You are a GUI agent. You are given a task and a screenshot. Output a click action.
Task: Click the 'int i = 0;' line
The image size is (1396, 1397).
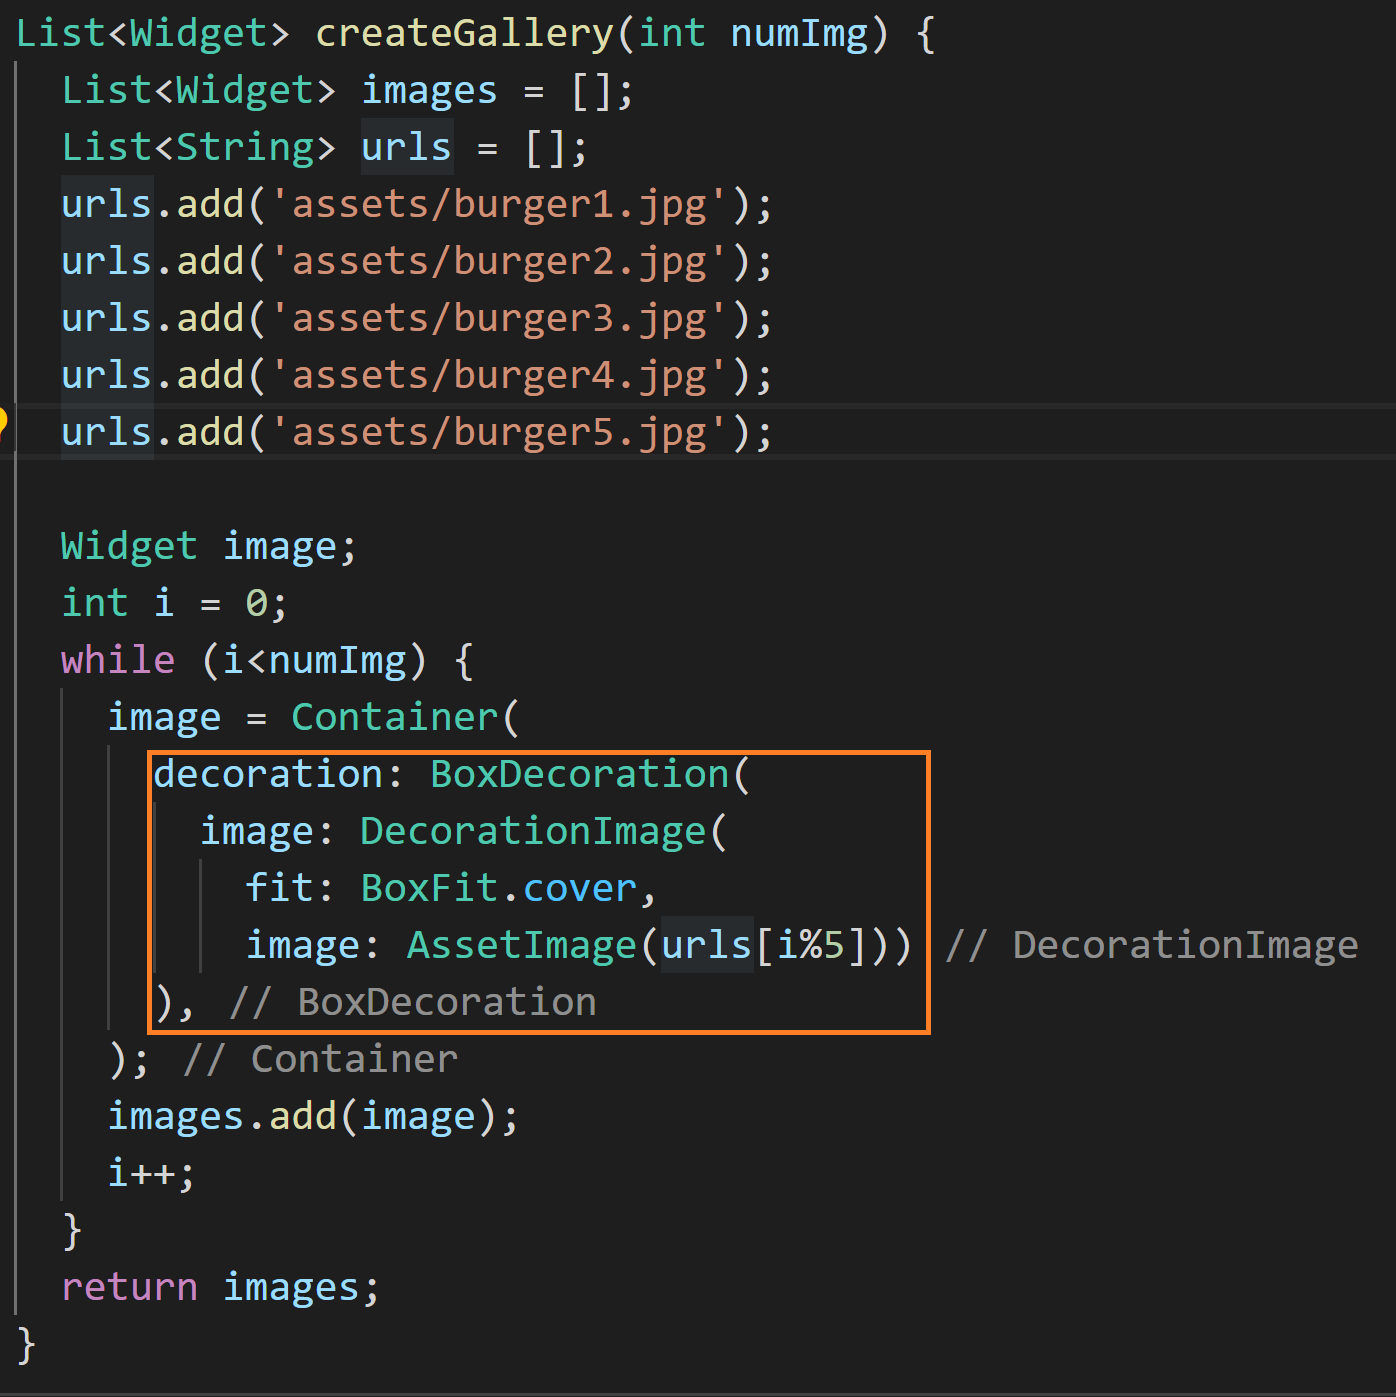point(174,604)
